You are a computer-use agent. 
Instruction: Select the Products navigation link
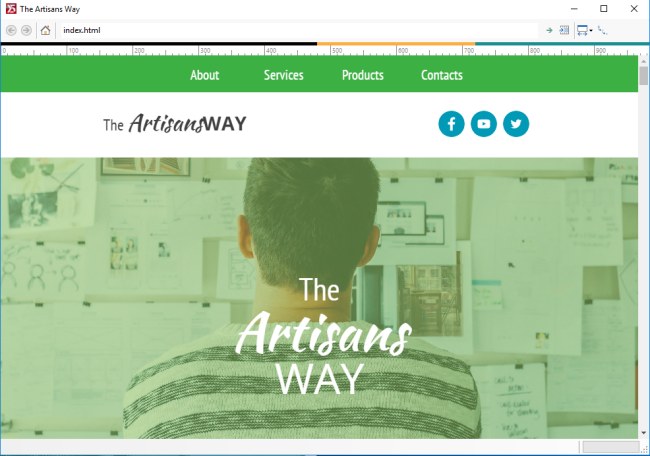tap(363, 75)
